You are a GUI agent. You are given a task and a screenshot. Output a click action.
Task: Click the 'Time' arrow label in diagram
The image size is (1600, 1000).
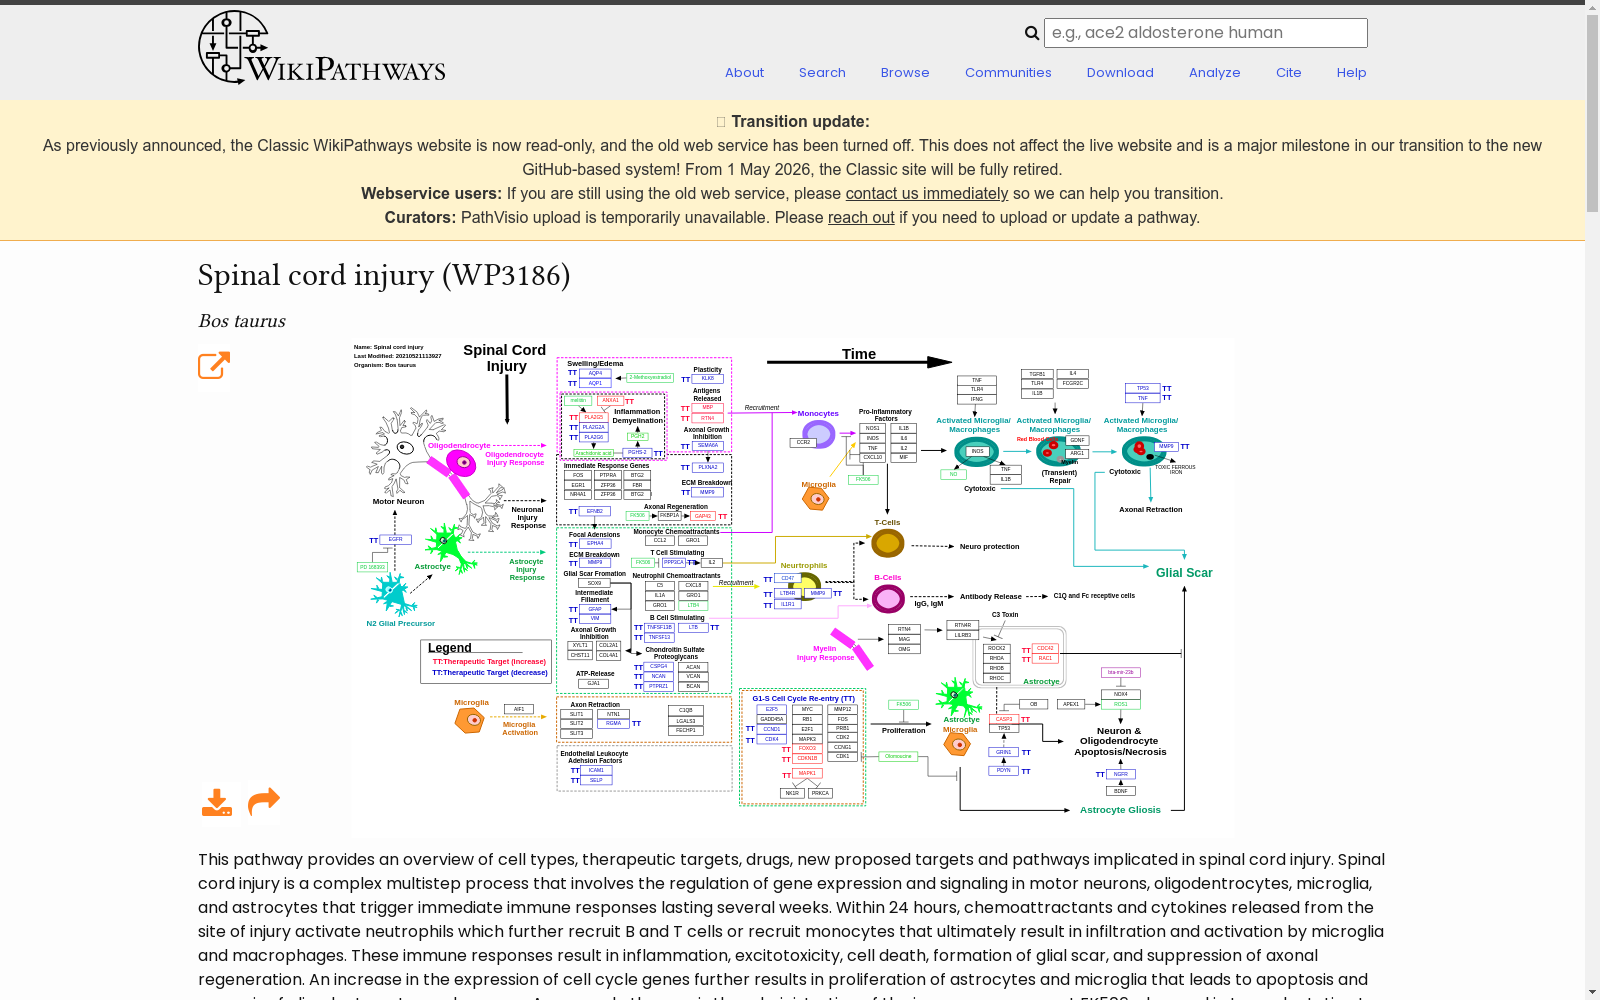click(x=859, y=354)
